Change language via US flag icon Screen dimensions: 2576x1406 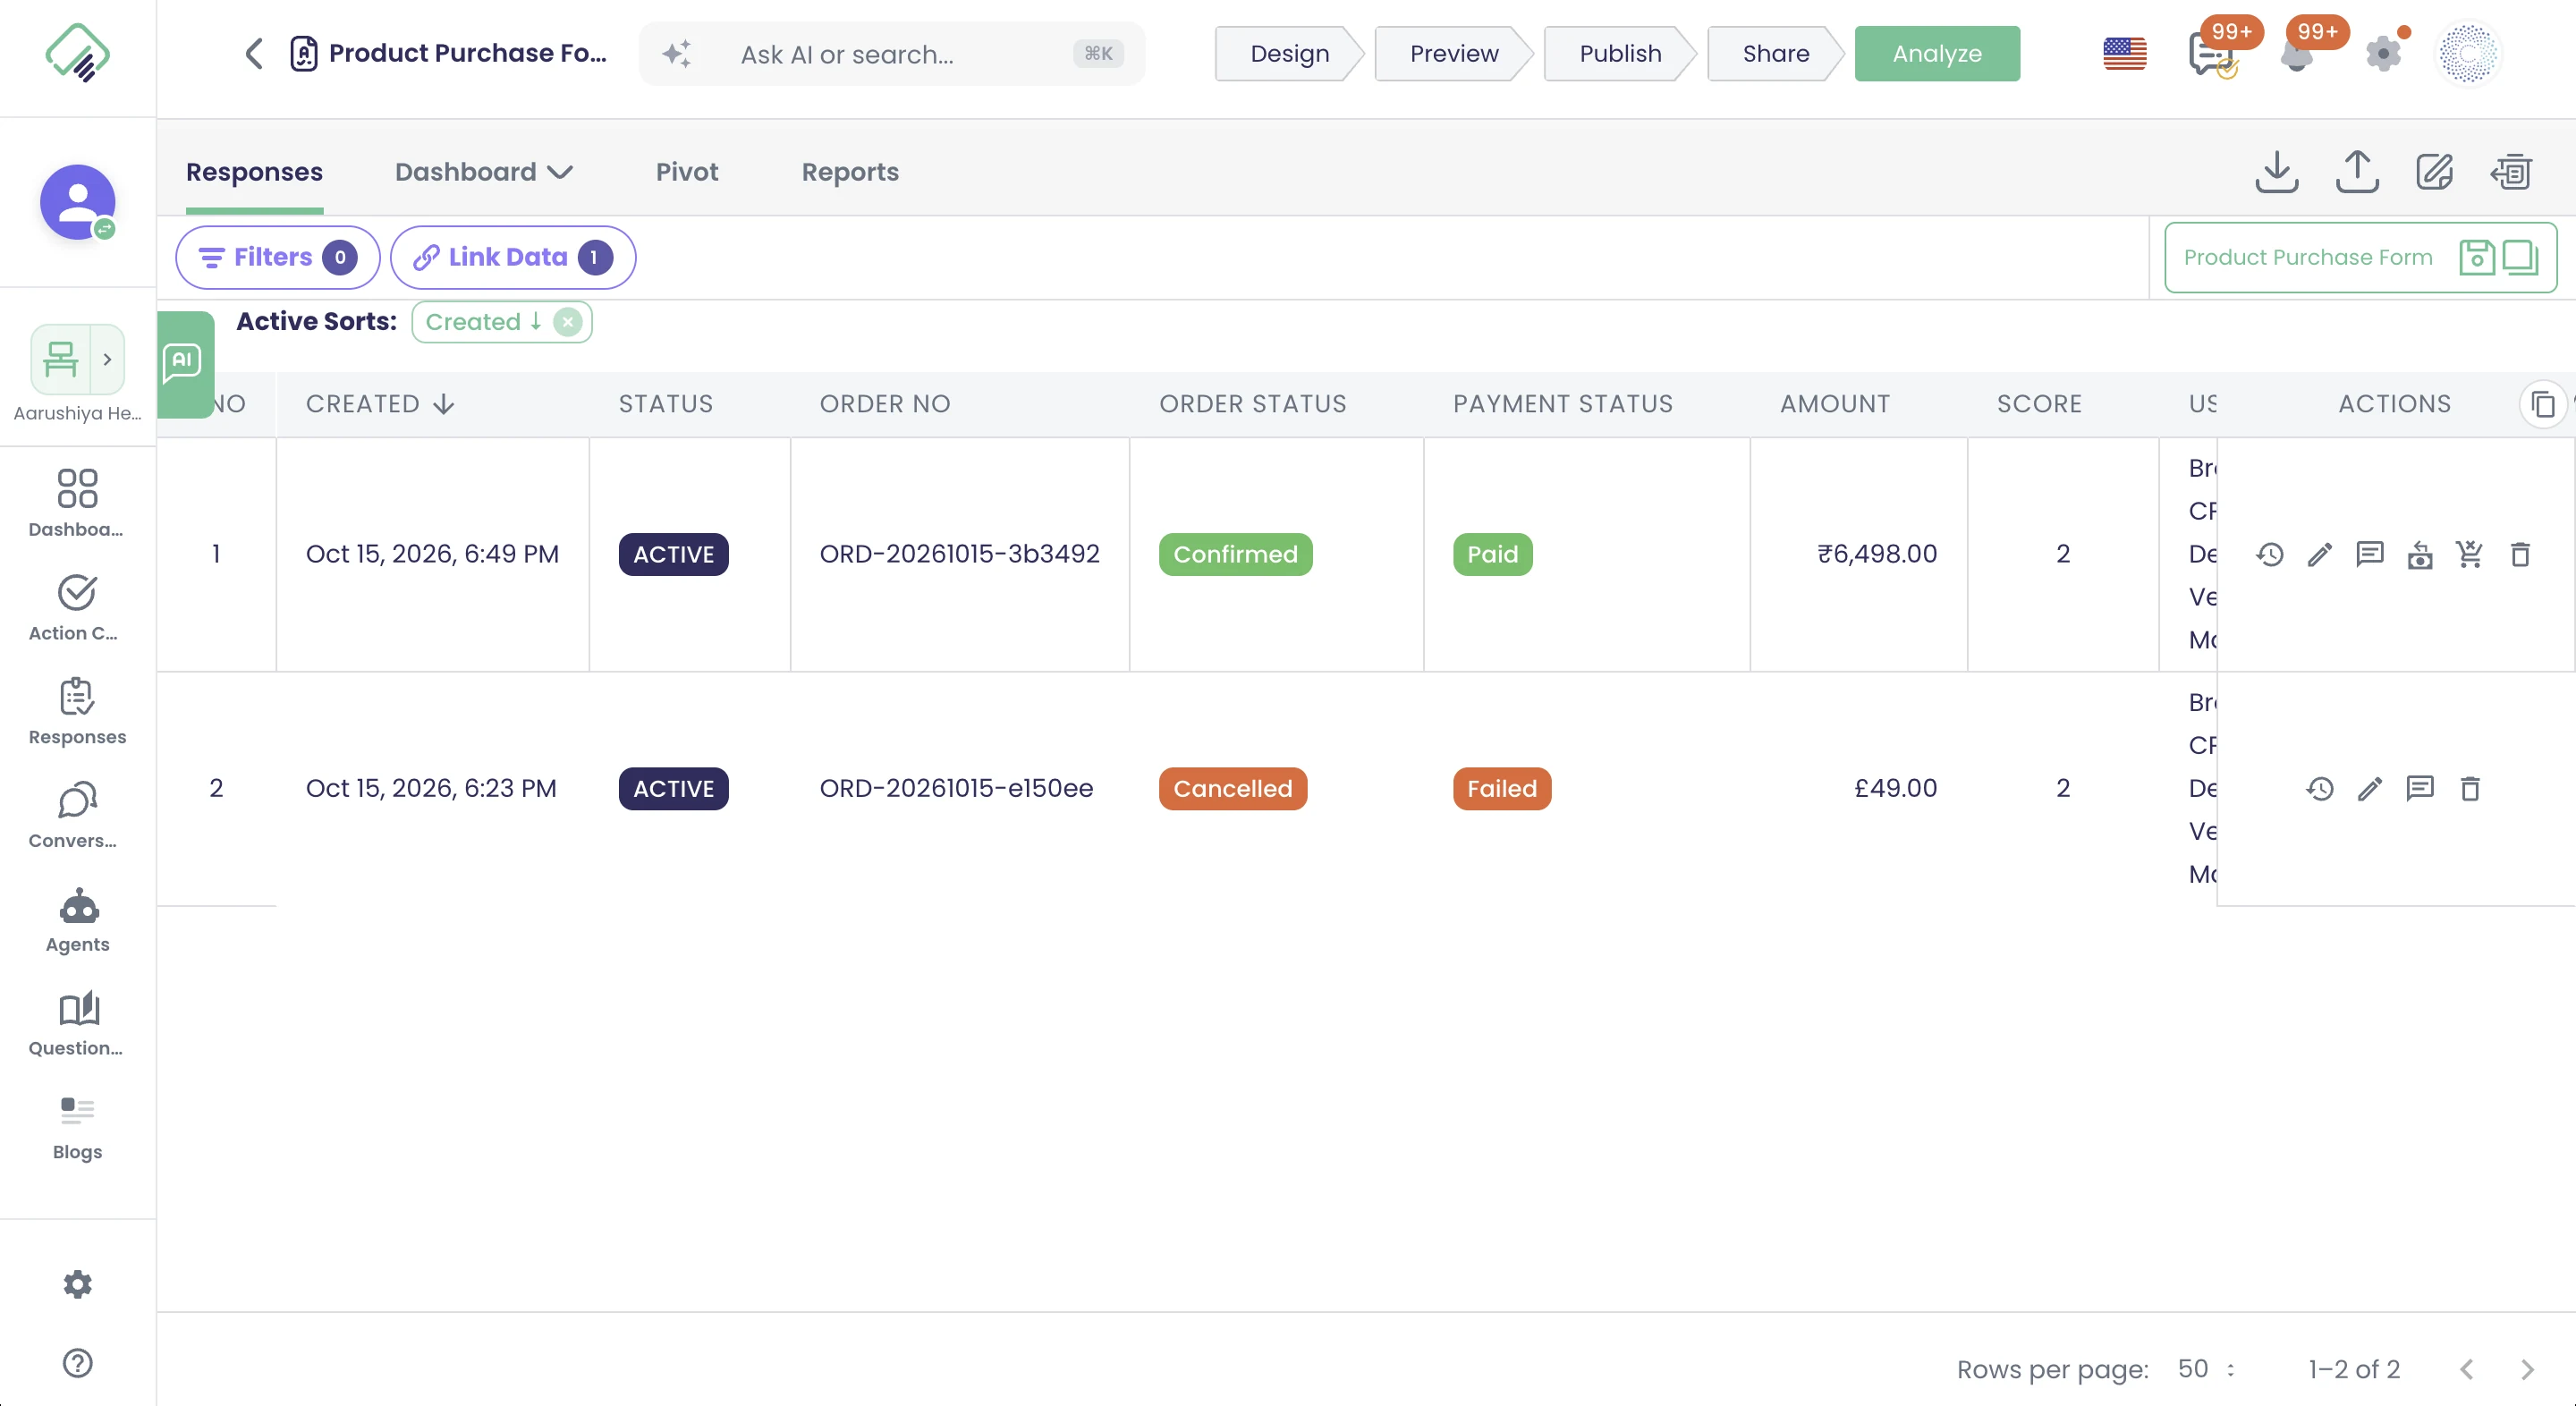2125,54
